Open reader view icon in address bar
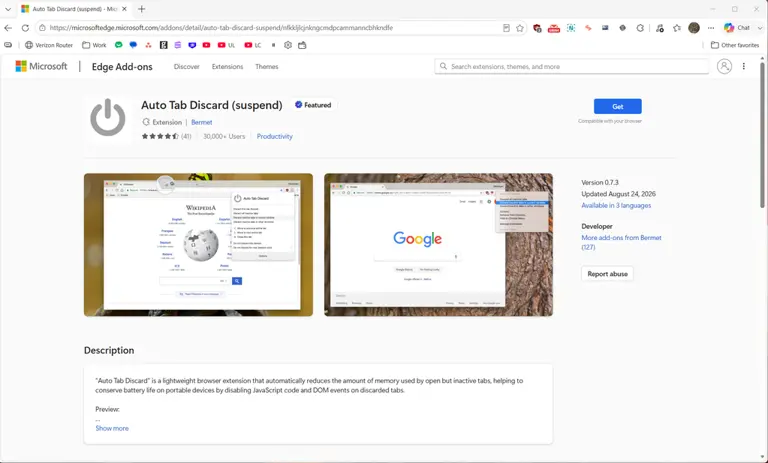Screen dimensions: 768x463 [x=506, y=28]
